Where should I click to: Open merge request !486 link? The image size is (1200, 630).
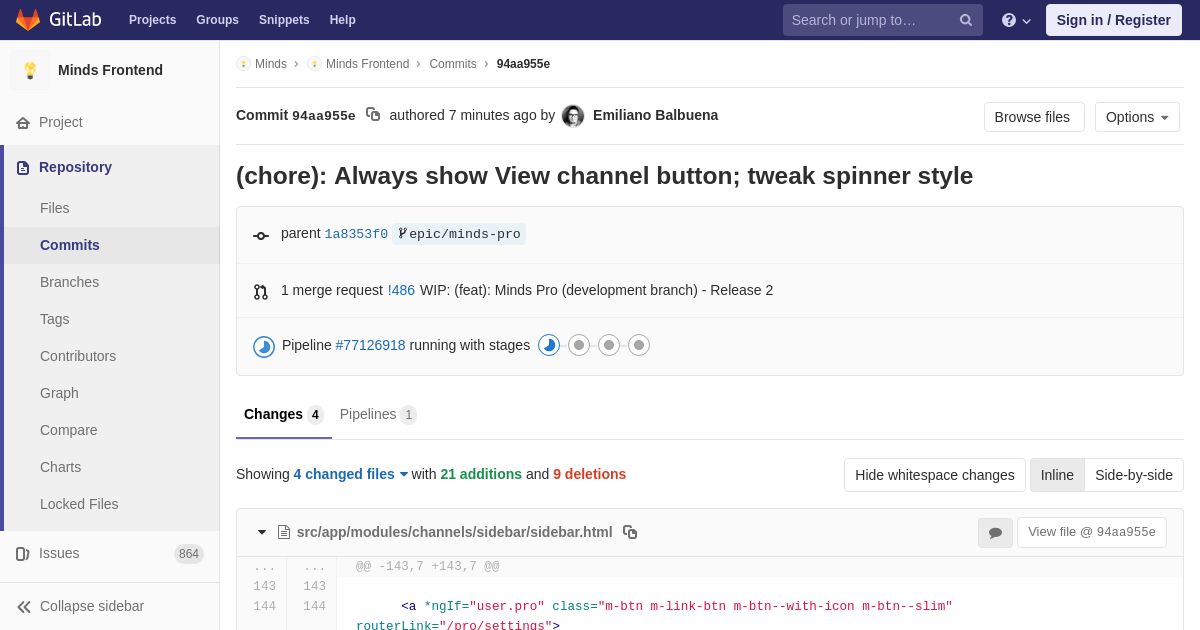(x=401, y=290)
